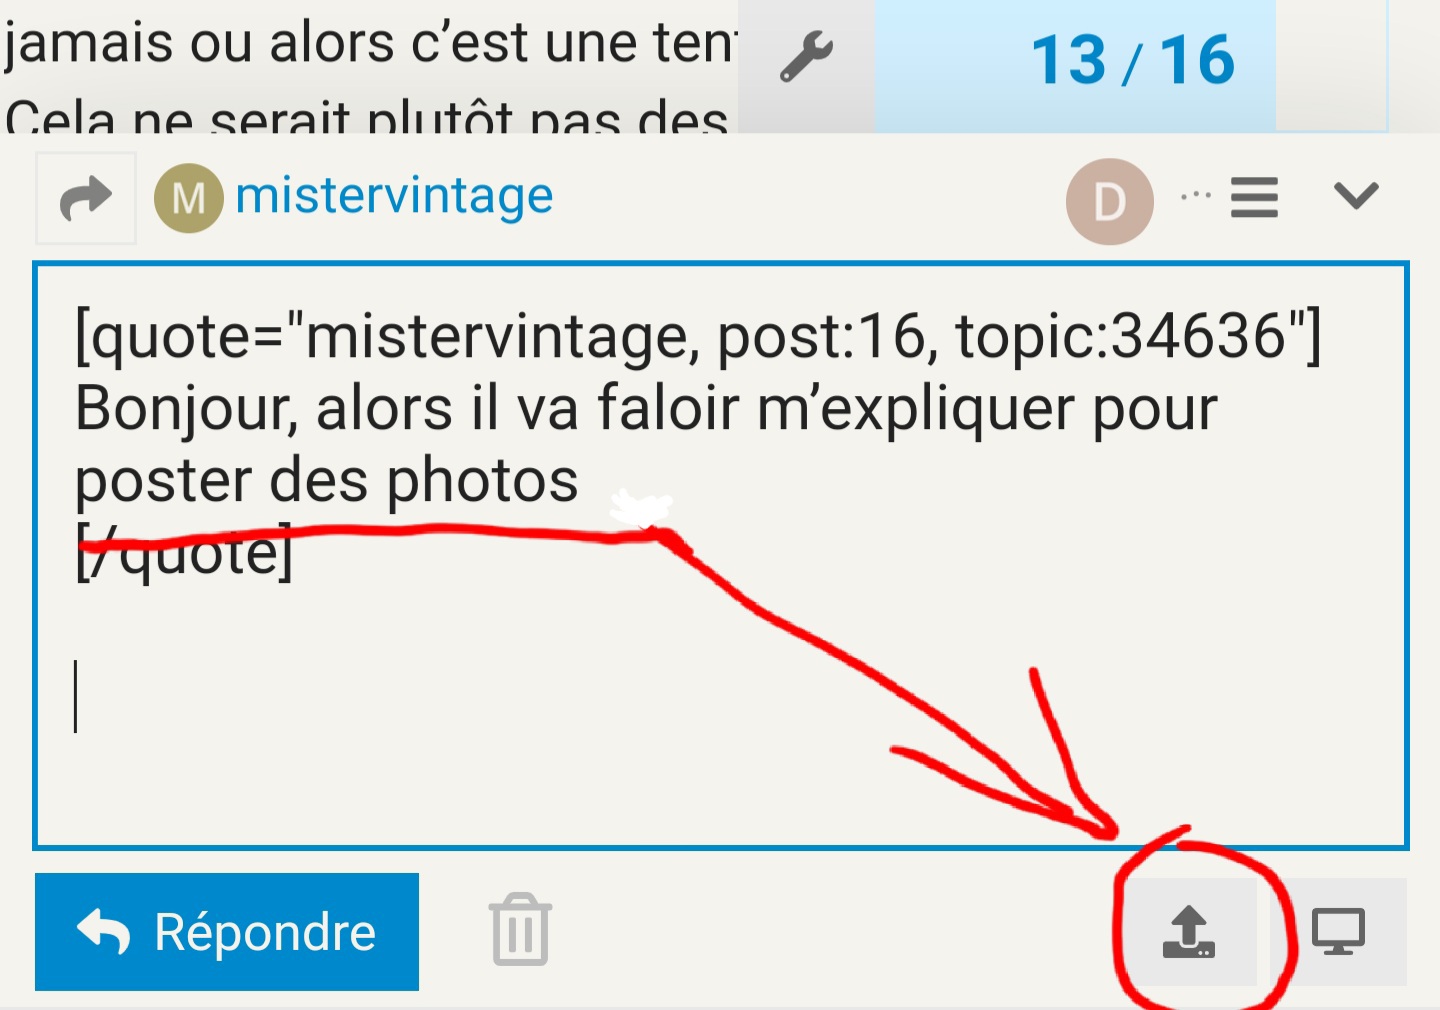
Task: Click the round M avatar of mistervintage
Action: 188,198
